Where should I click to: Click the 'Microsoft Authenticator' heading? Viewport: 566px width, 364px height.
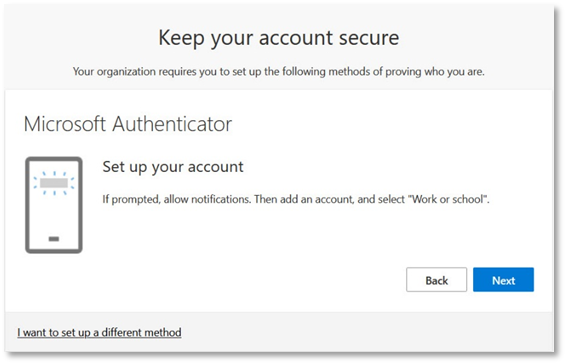[128, 124]
